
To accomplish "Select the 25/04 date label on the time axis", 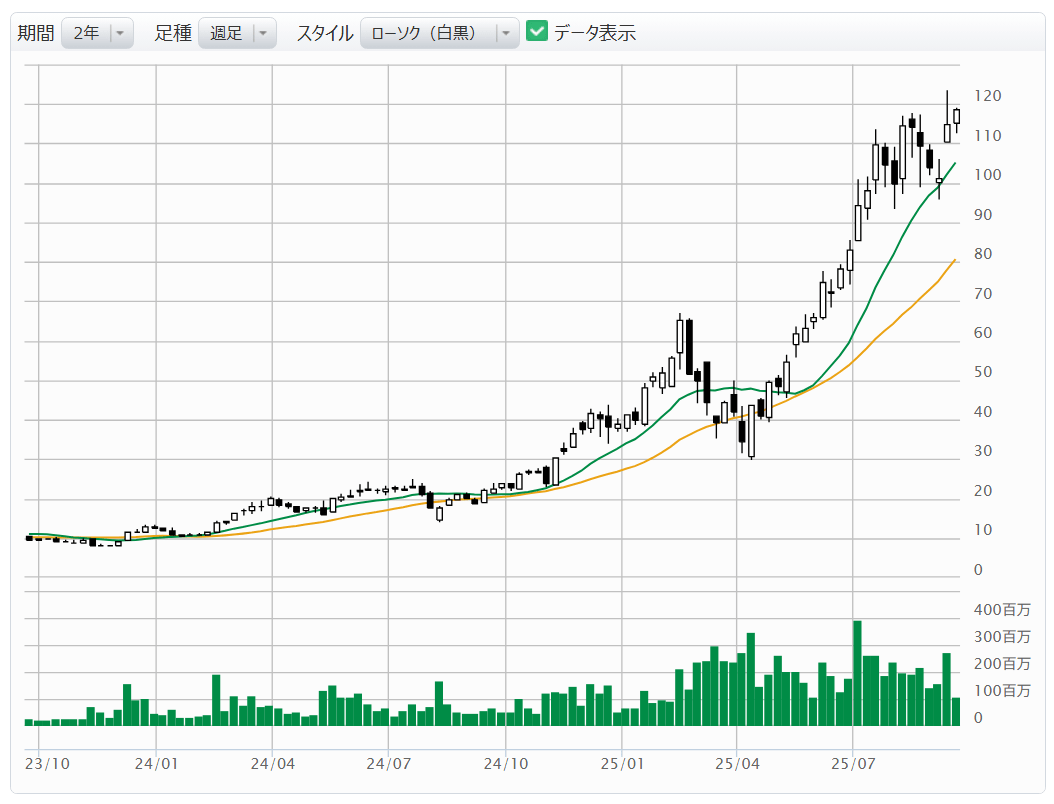I will tap(736, 763).
